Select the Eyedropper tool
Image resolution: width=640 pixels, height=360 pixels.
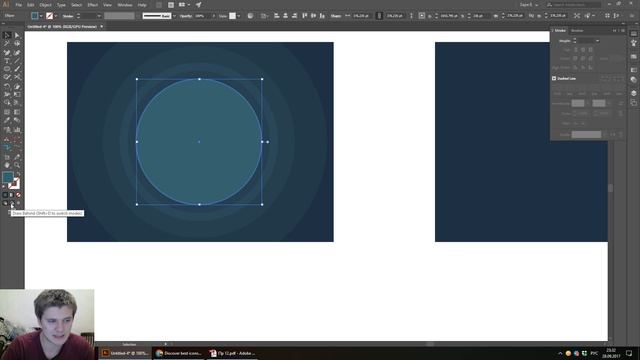pyautogui.click(x=7, y=120)
